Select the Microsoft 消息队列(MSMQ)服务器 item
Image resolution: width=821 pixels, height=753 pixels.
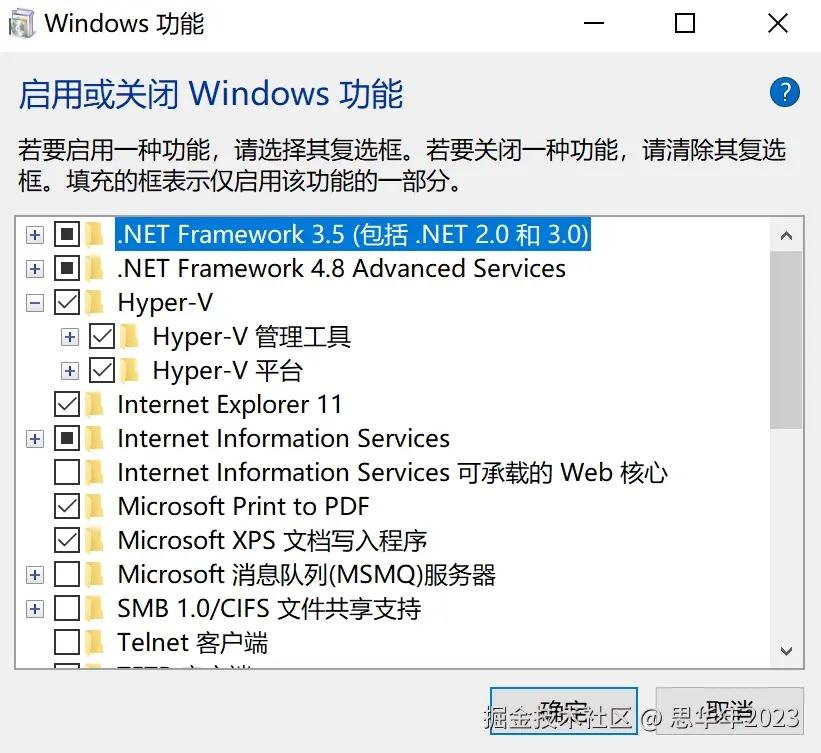pos(306,574)
